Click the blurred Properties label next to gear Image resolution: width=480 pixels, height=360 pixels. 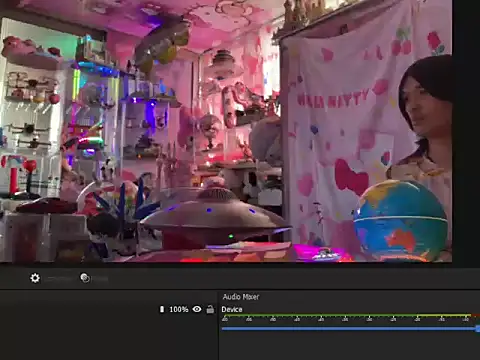click(59, 279)
